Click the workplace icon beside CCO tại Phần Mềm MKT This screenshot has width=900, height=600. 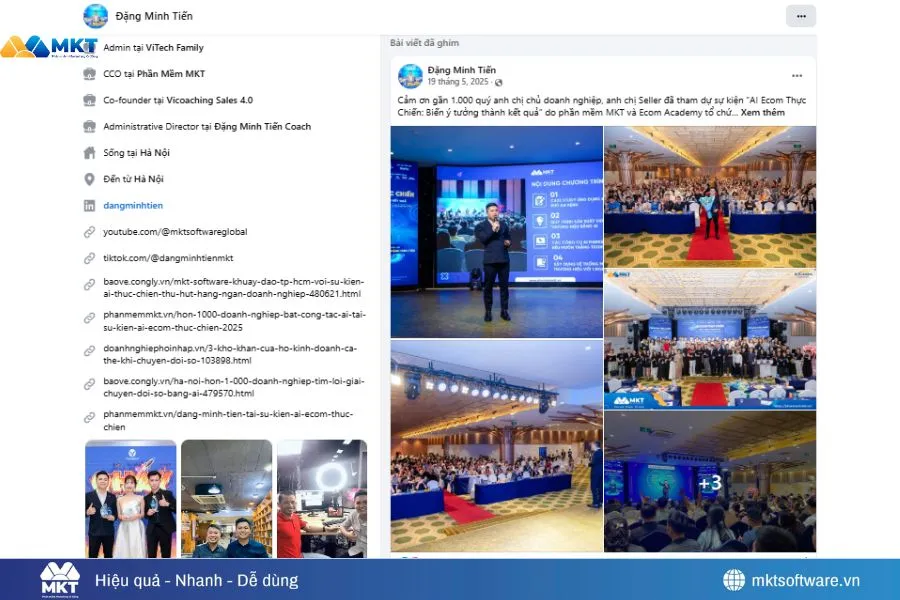tap(89, 74)
